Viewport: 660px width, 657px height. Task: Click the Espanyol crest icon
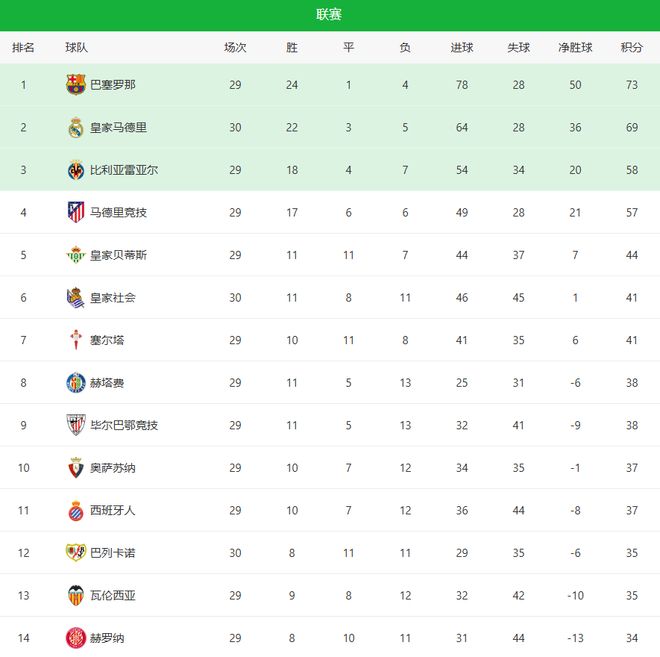coord(76,510)
